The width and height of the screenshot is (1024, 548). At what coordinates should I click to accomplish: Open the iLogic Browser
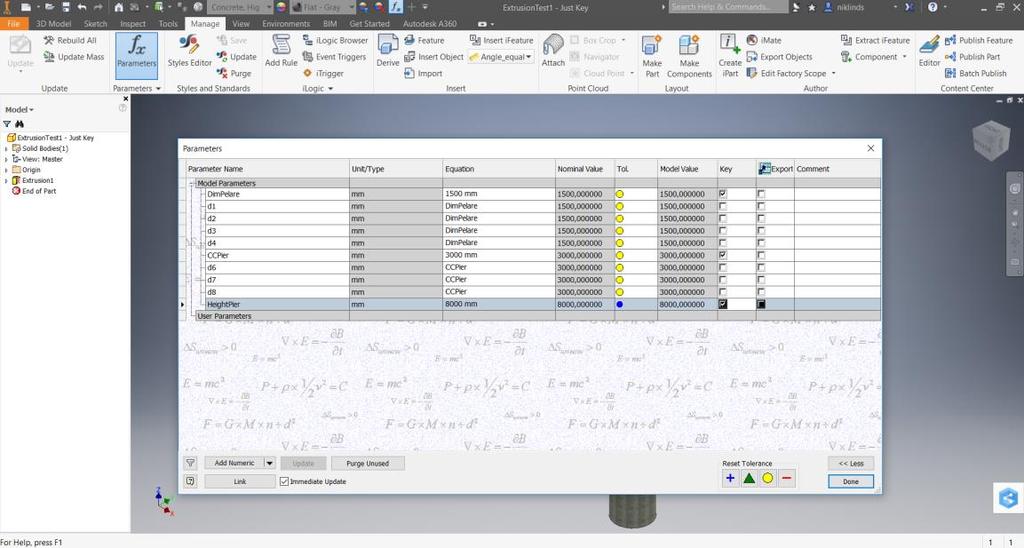coord(336,40)
